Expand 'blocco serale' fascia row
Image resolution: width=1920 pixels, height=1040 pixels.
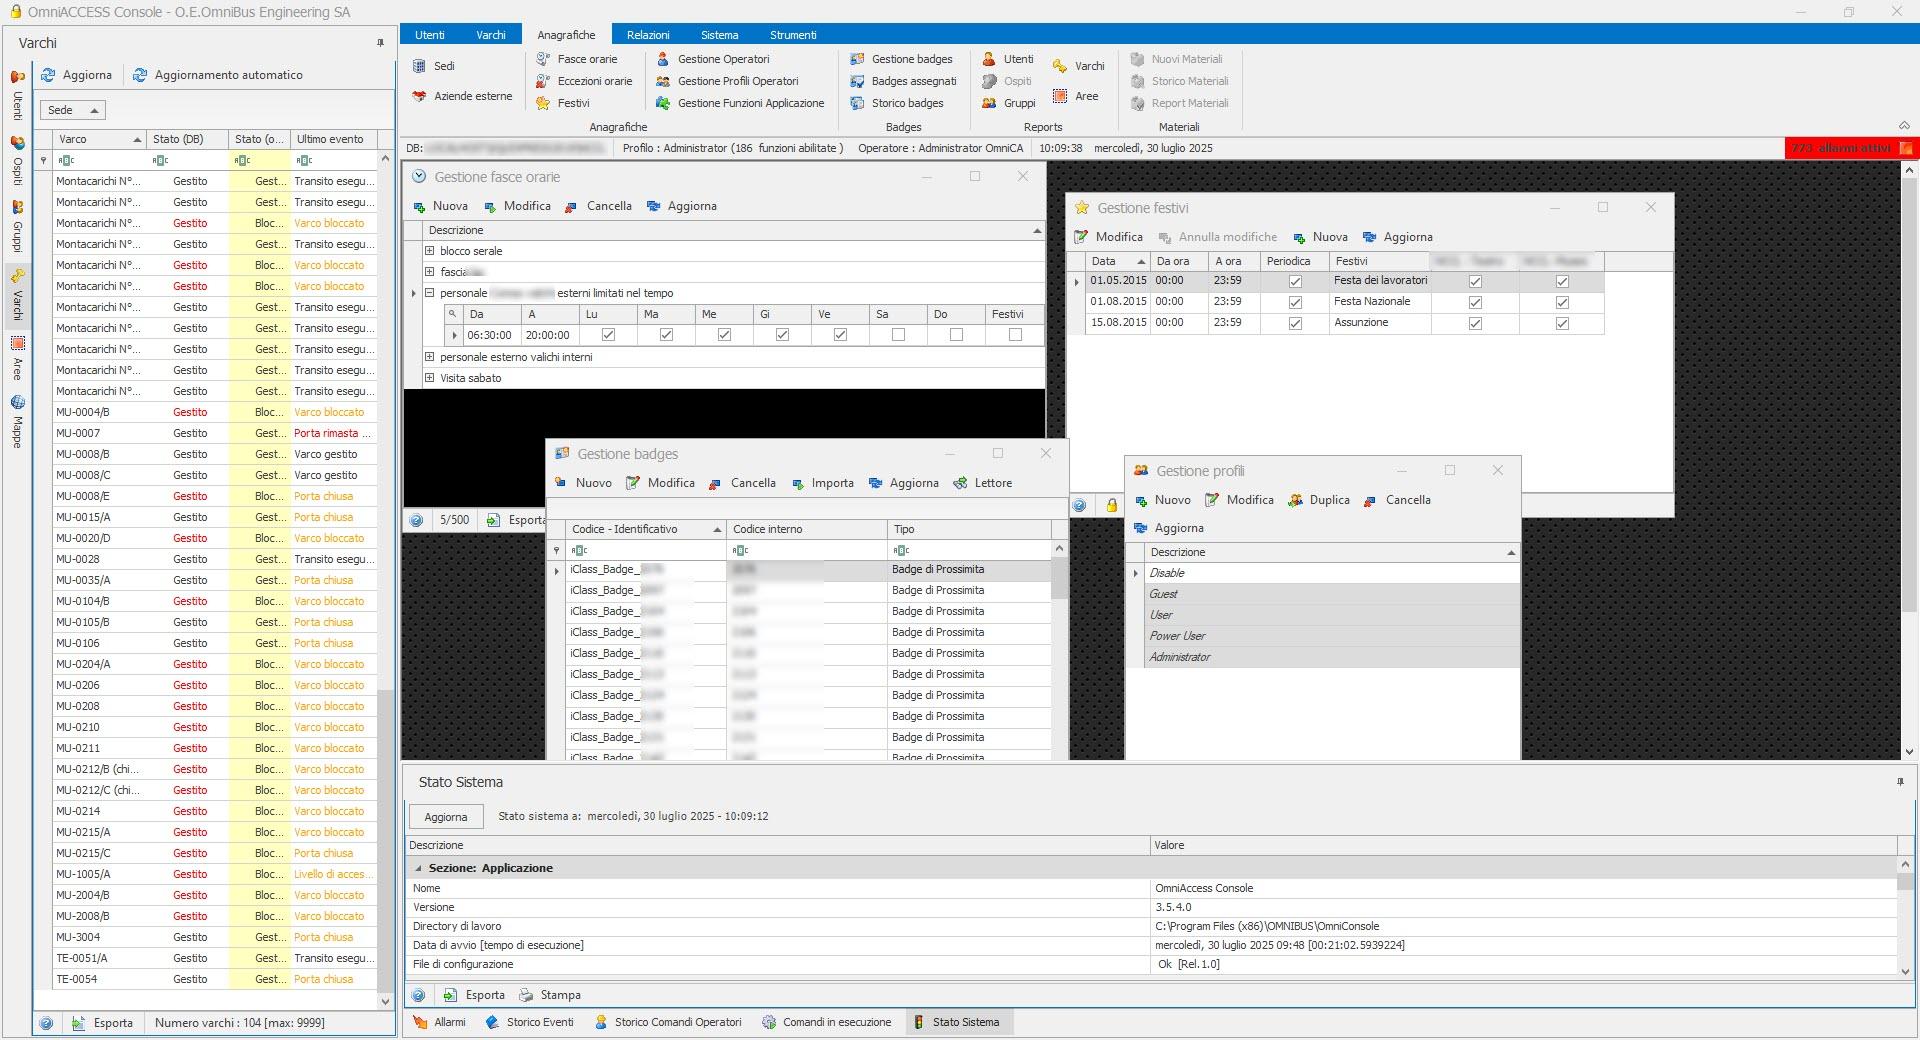pyautogui.click(x=429, y=251)
